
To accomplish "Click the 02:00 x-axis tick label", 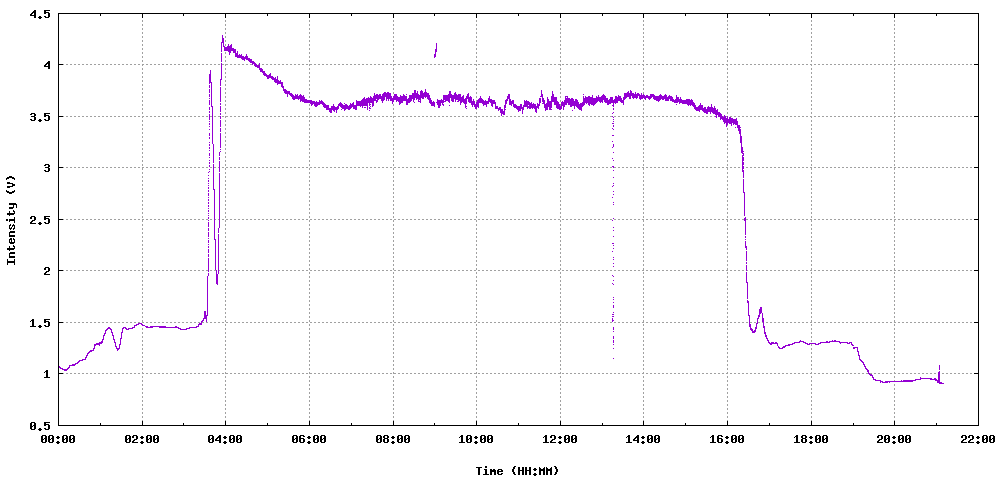I will click(142, 439).
